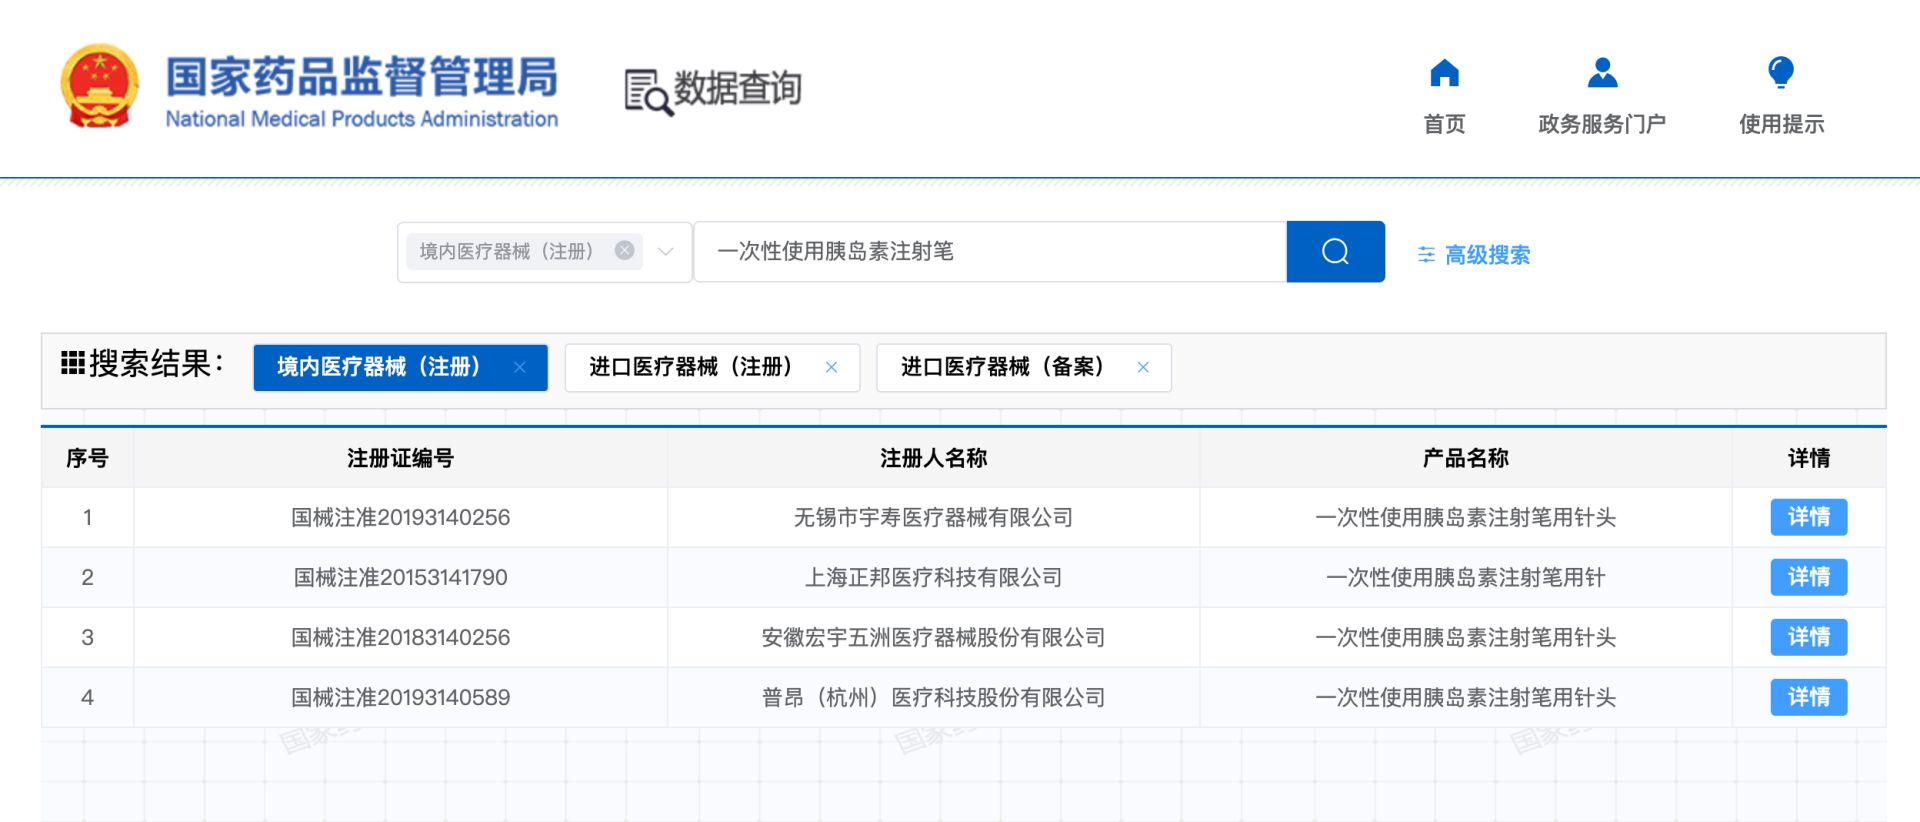
Task: Click the 注册人名称 column header
Action: click(x=933, y=458)
